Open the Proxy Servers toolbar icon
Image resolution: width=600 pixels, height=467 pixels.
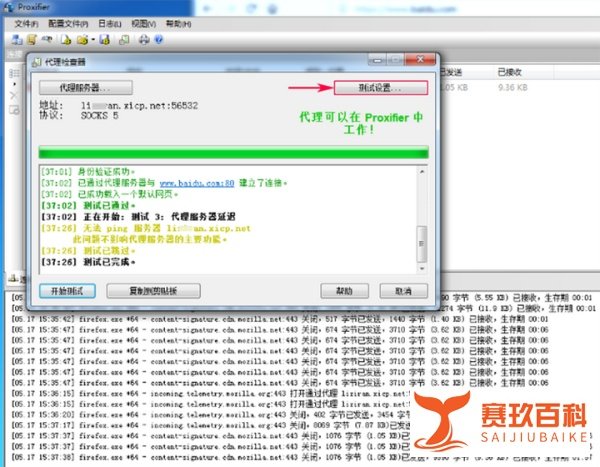(16, 39)
